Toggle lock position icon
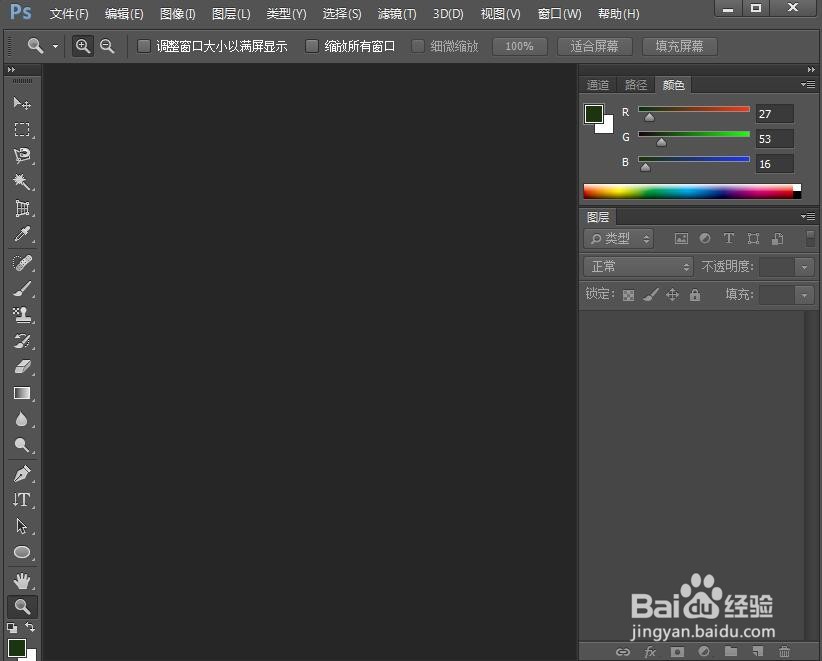This screenshot has height=661, width=822. [x=673, y=295]
